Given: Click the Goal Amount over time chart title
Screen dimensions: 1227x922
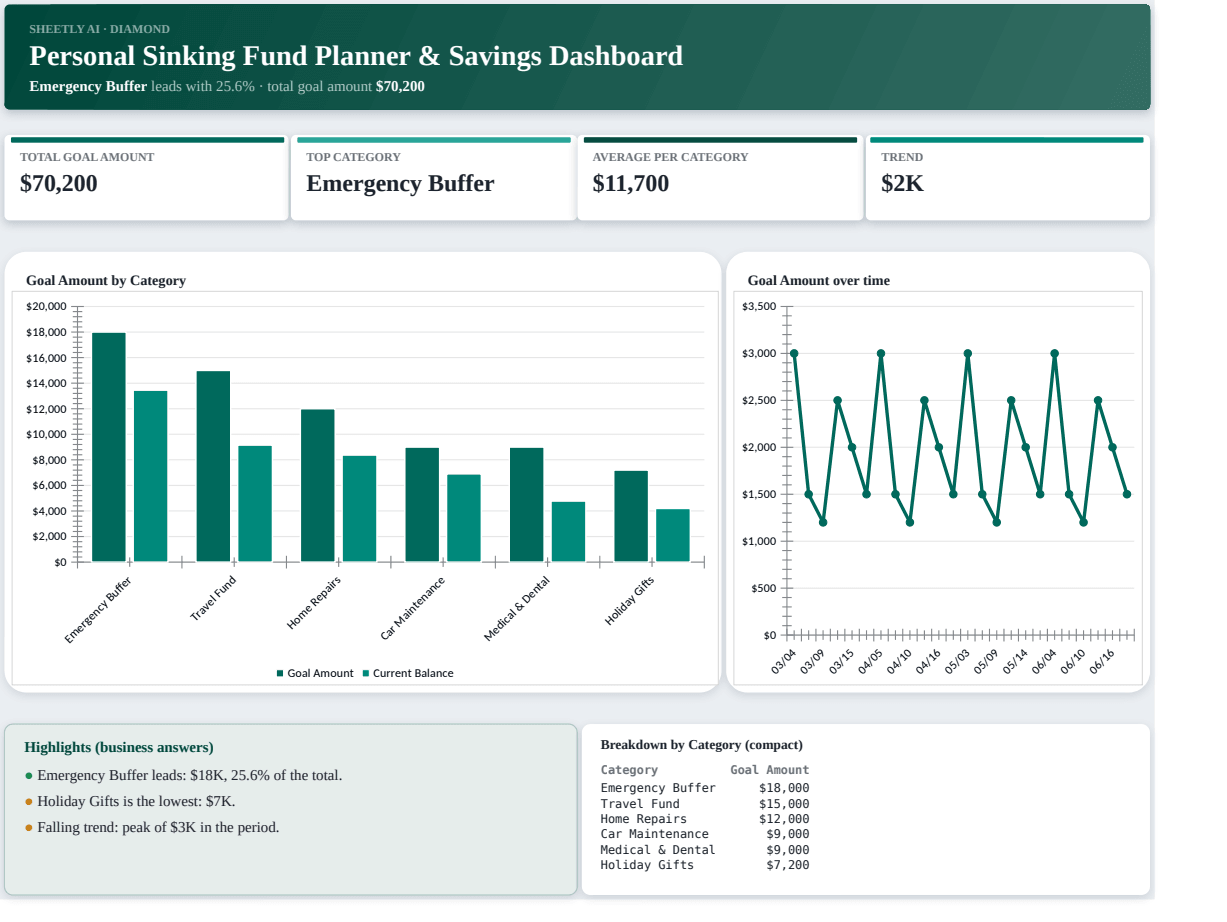Looking at the screenshot, I should tap(818, 280).
